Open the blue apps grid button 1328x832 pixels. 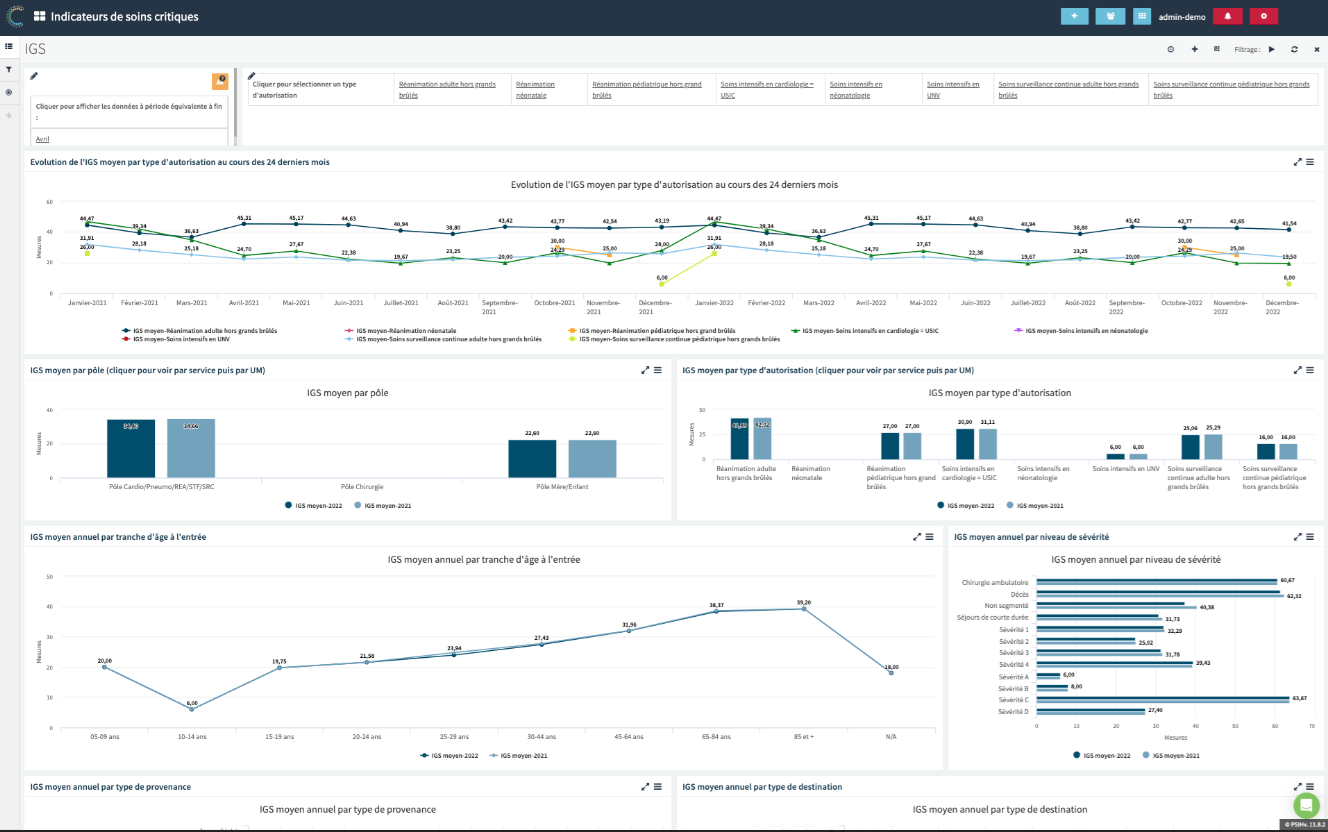point(1142,16)
